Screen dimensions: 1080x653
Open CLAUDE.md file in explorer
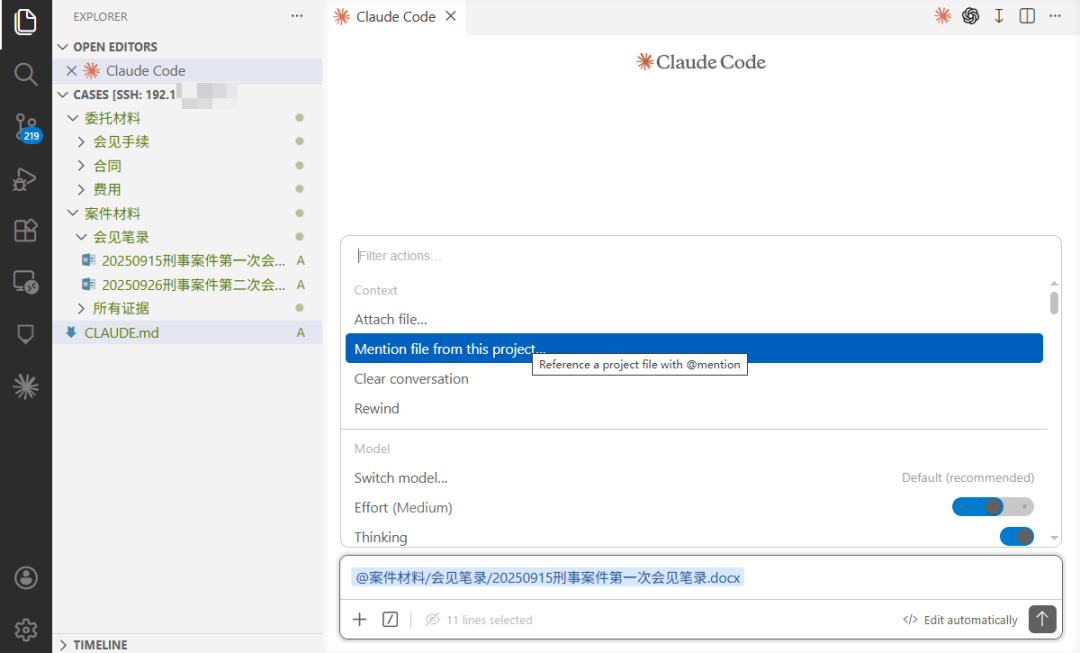click(187, 332)
